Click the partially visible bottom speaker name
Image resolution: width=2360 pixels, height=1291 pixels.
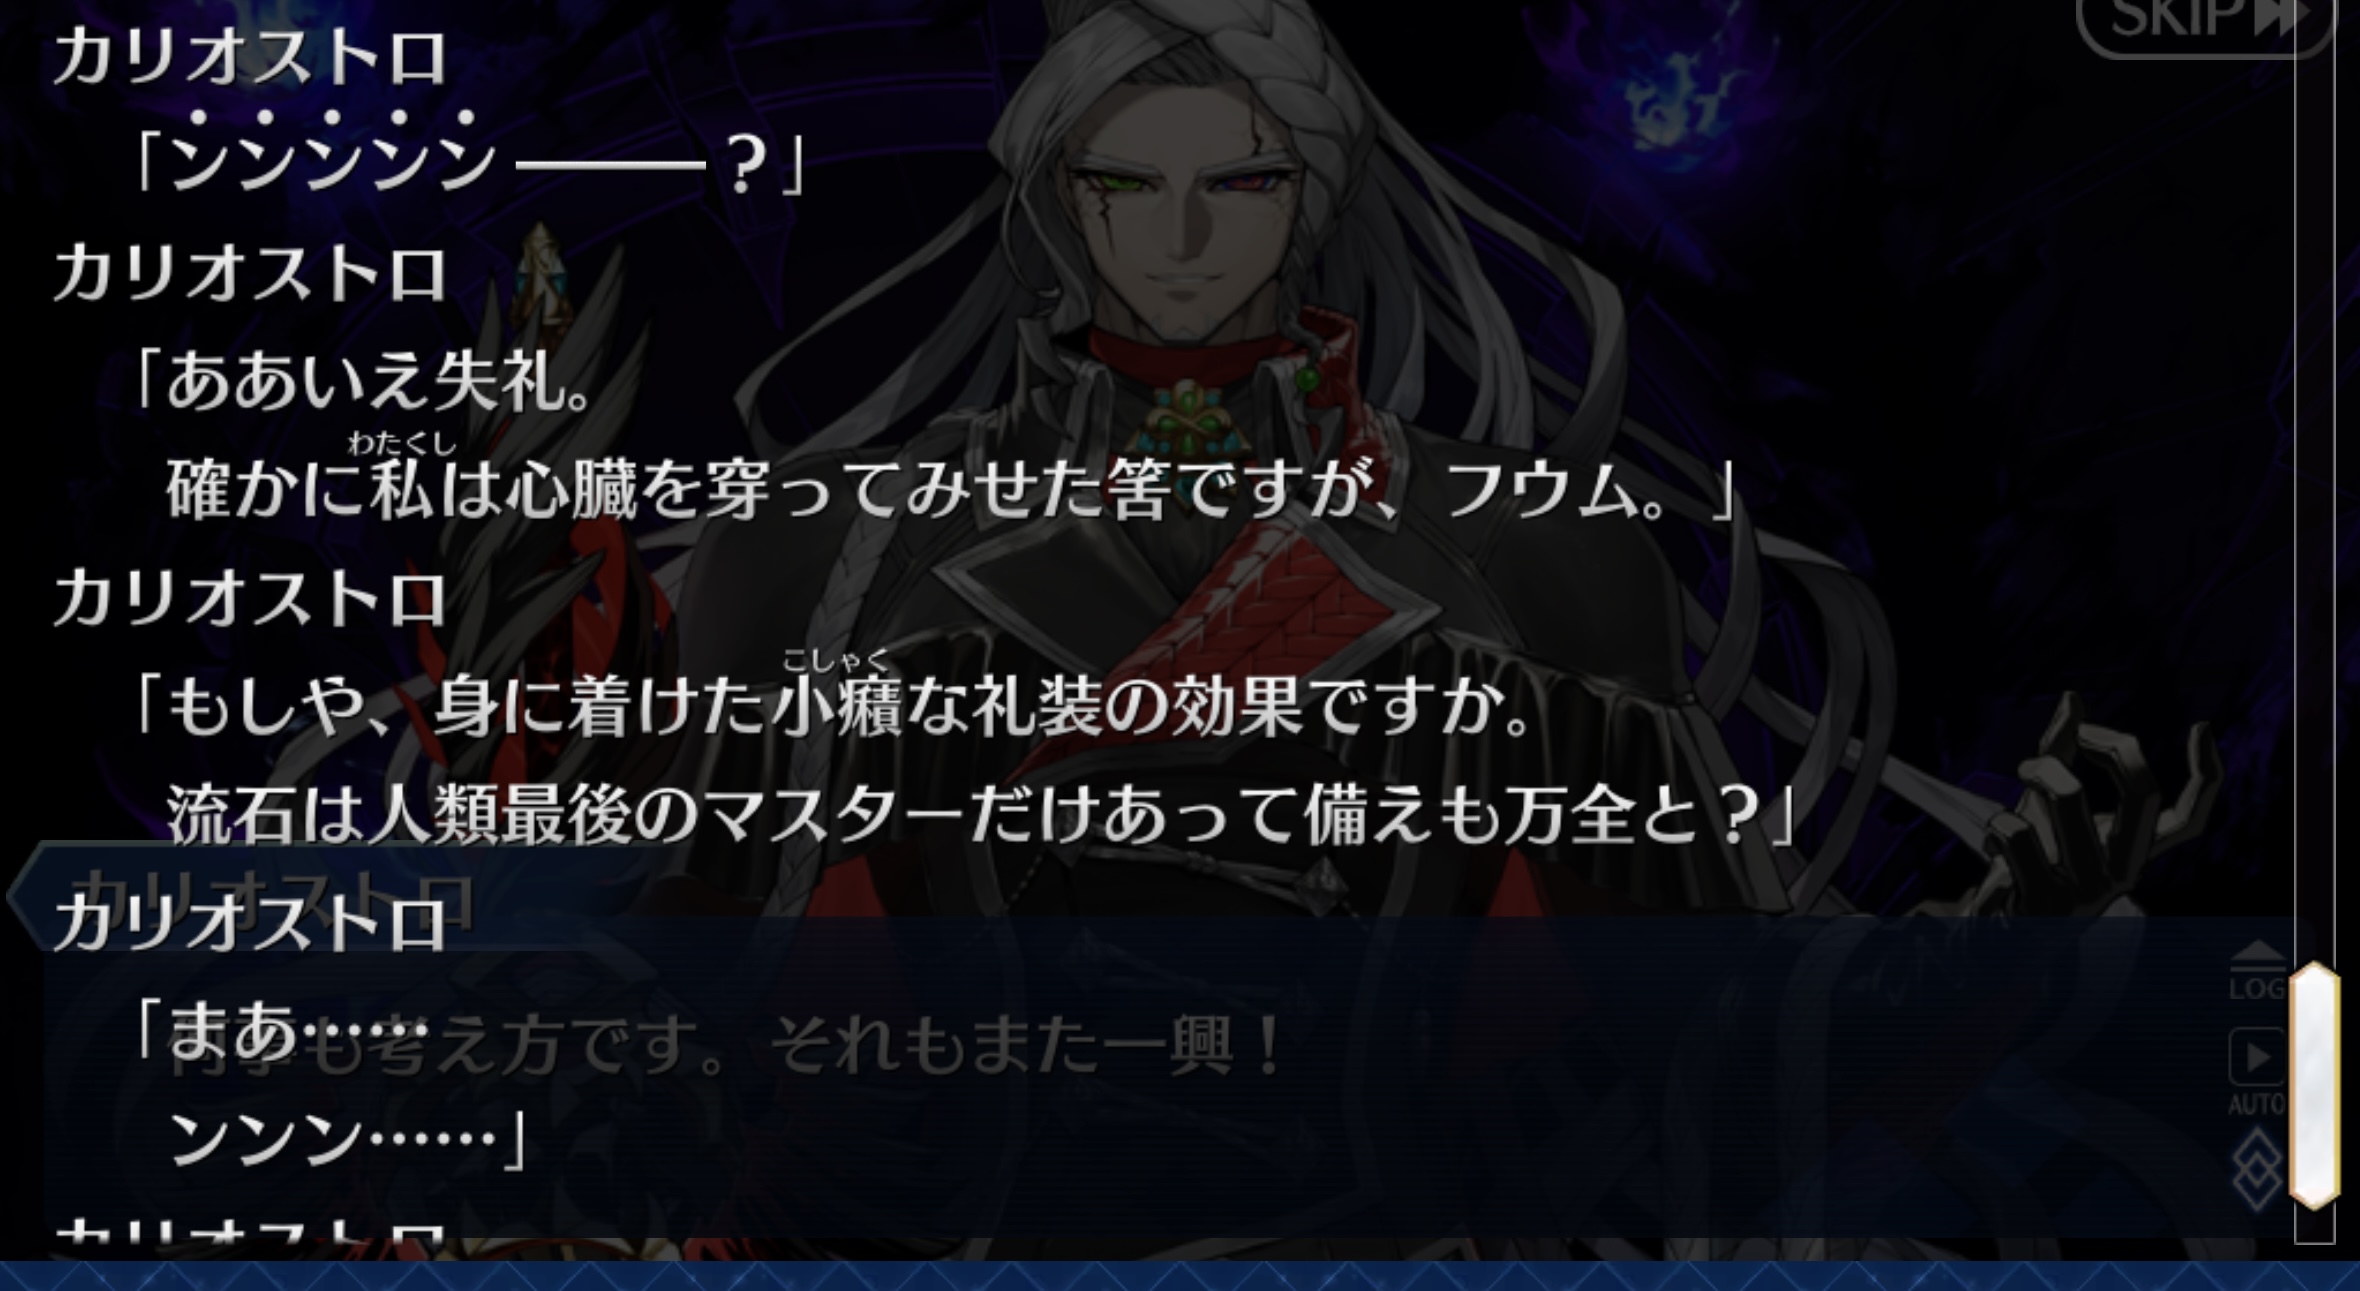coord(250,1230)
